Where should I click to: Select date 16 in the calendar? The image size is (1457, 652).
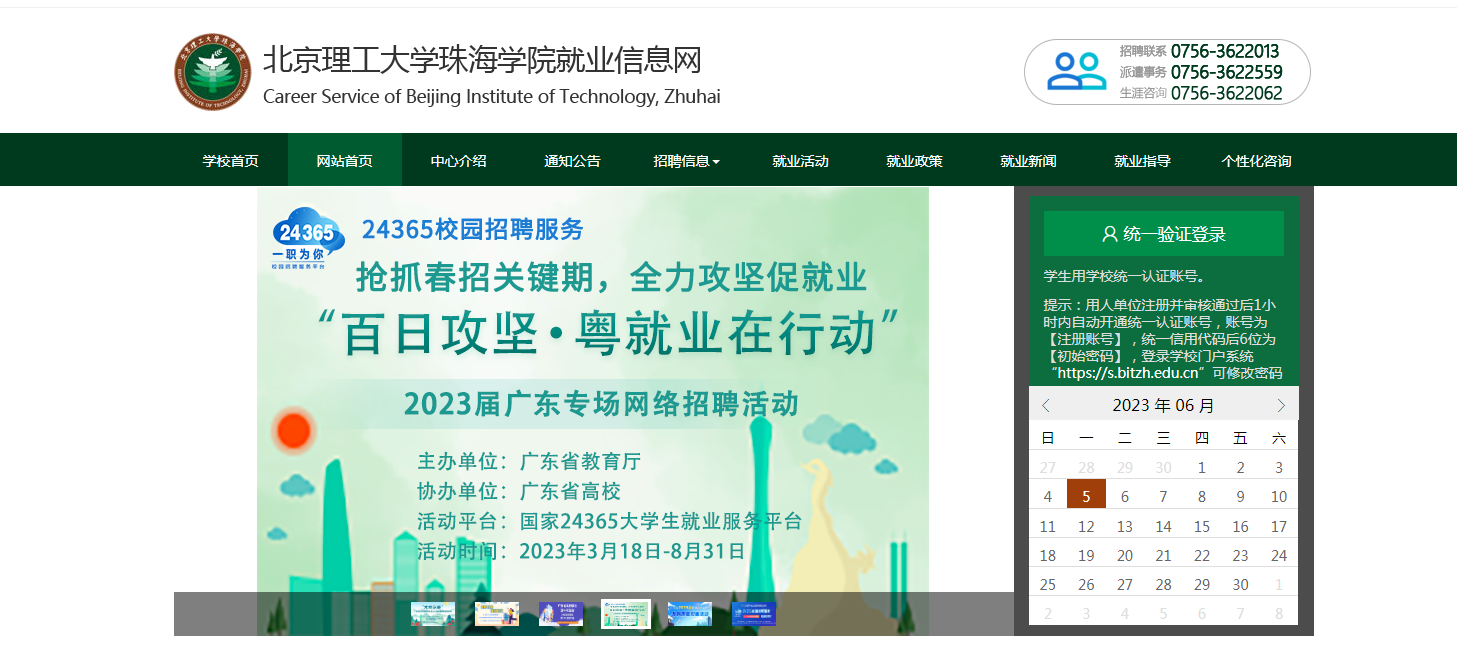point(1240,526)
